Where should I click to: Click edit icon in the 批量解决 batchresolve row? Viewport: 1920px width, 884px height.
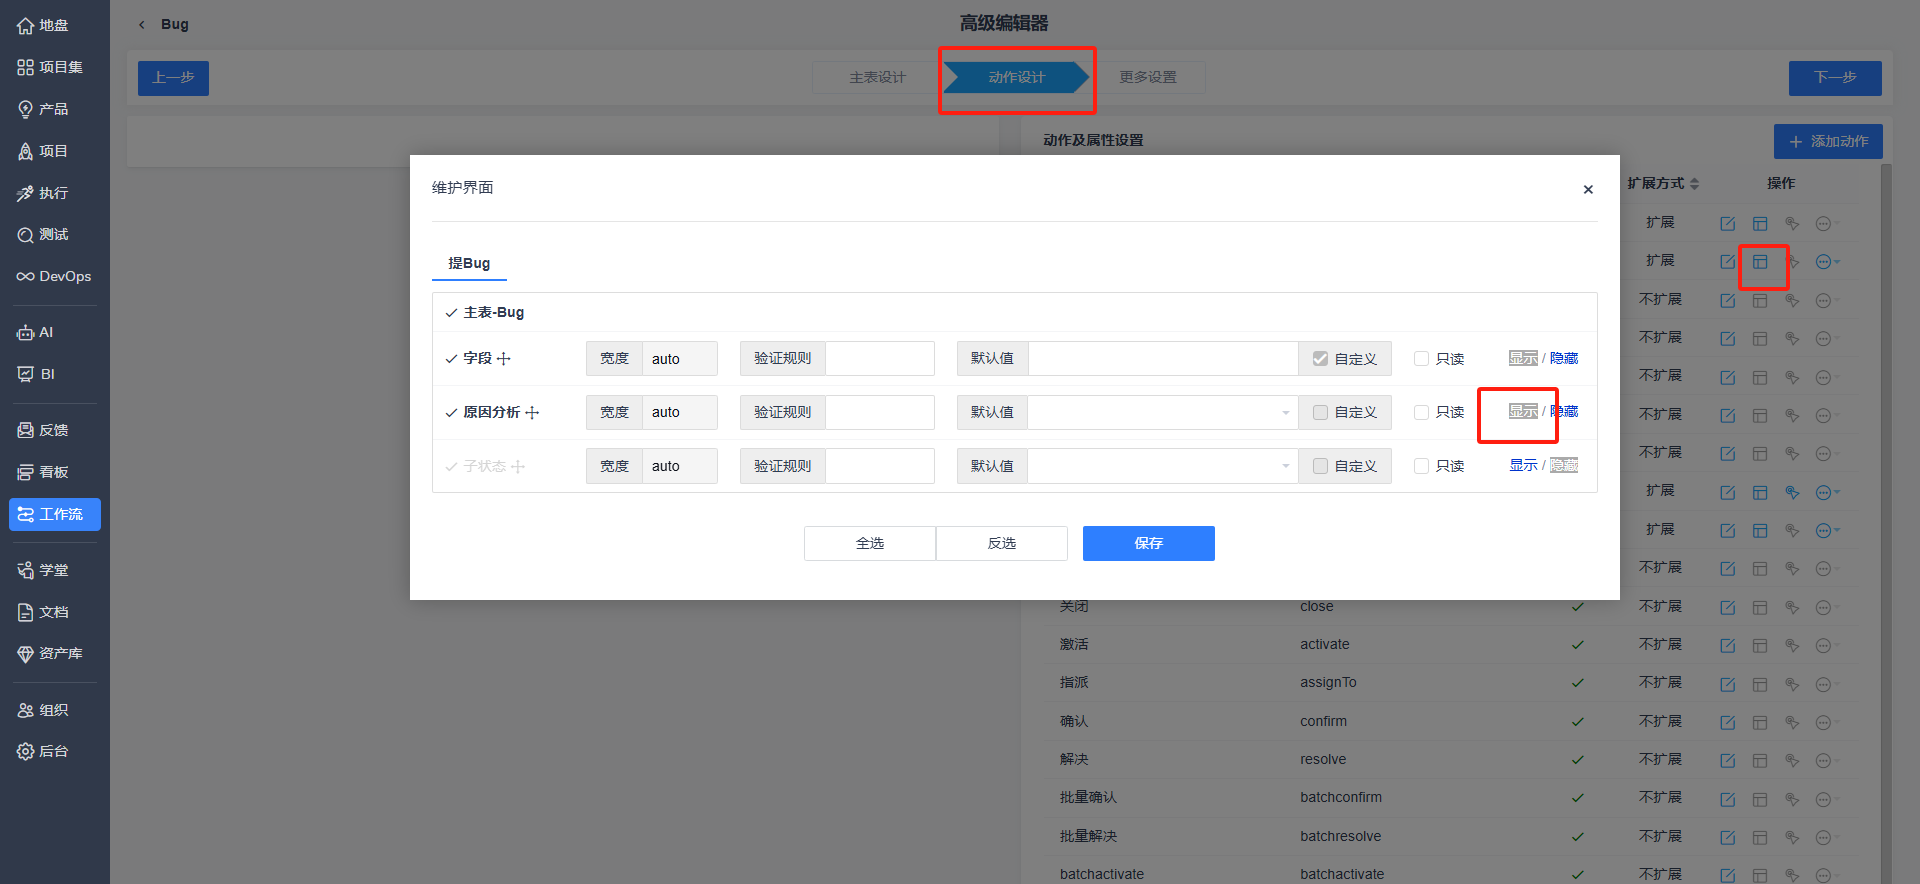coord(1727,837)
